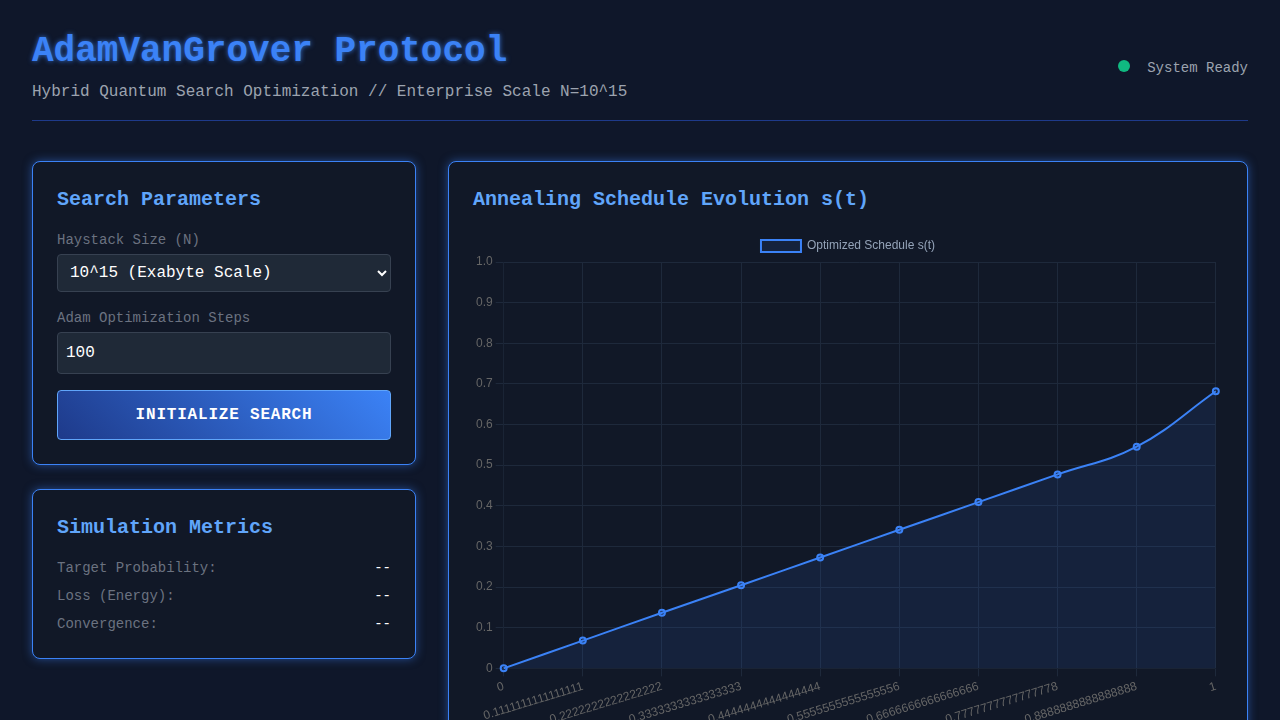Click the Adam Optimization Steps input field
Screen dimensions: 1280x720
tap(223, 352)
